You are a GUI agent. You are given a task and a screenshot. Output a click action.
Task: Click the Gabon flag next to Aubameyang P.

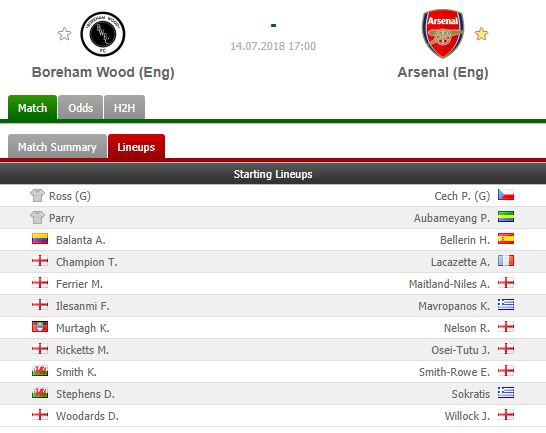coord(506,217)
